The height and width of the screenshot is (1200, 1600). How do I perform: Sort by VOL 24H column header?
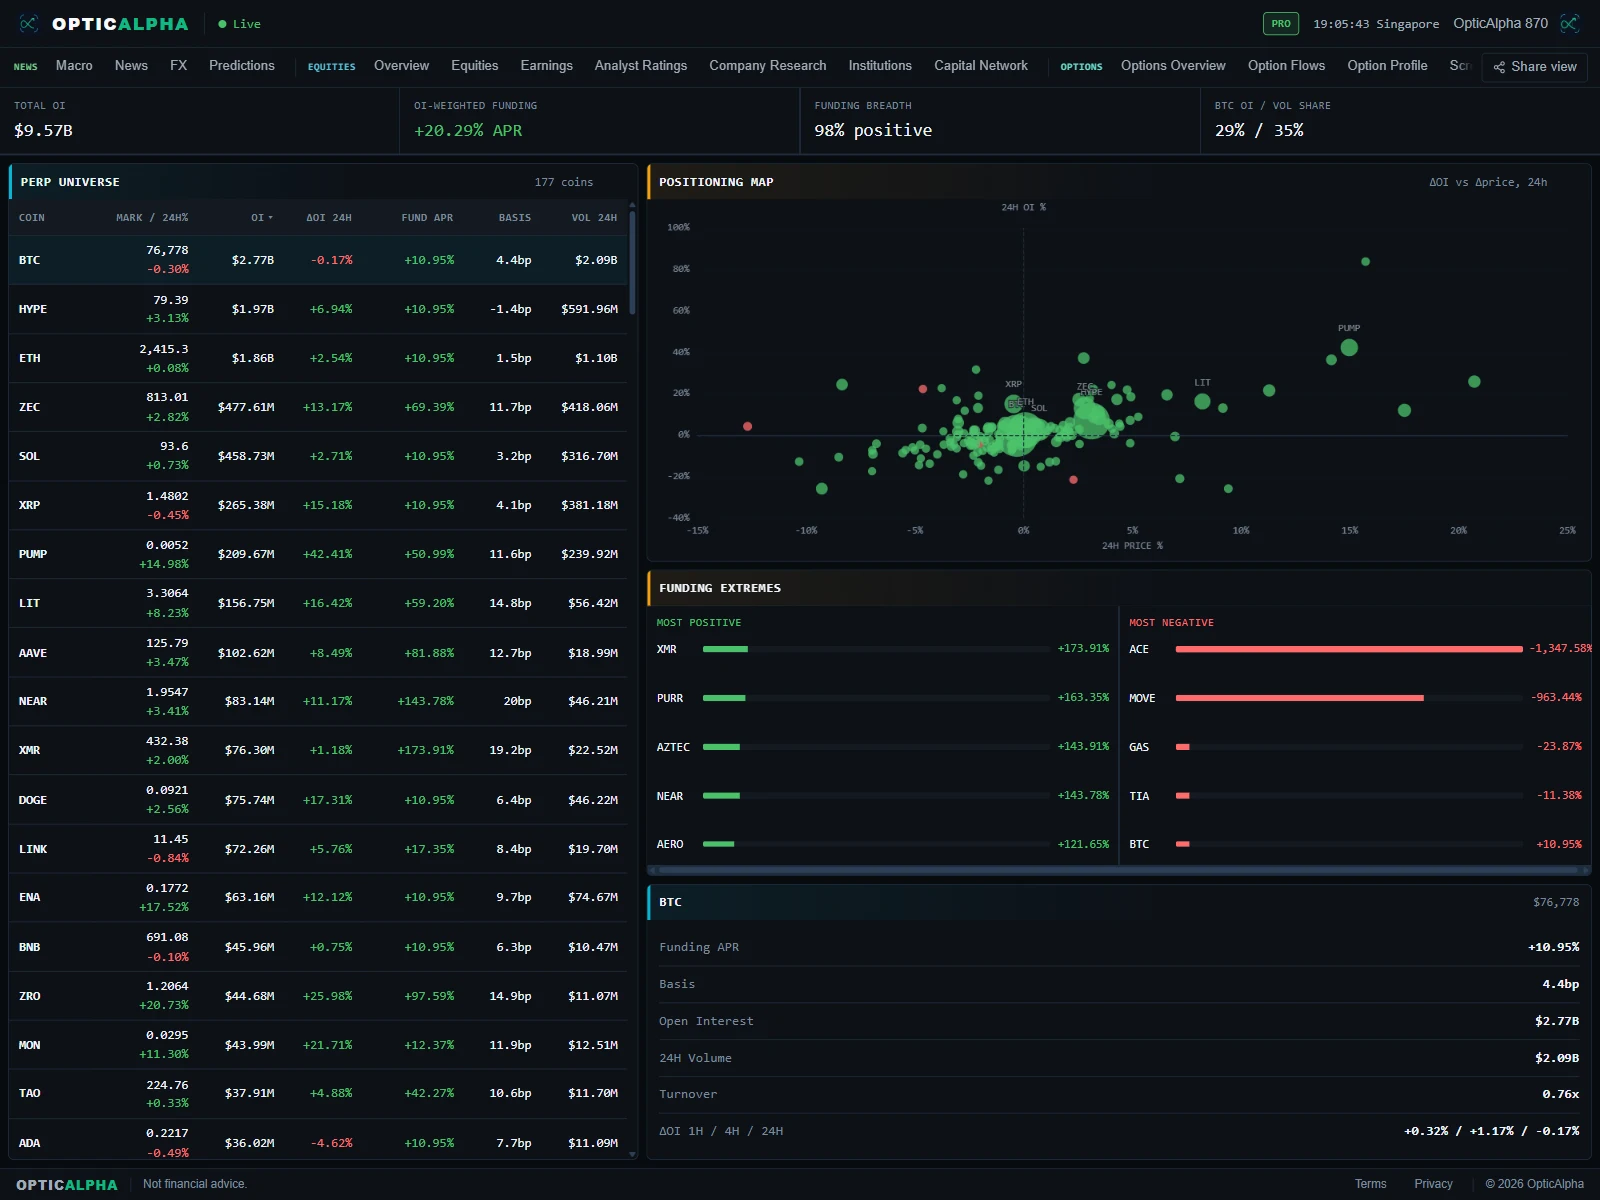[x=594, y=218]
